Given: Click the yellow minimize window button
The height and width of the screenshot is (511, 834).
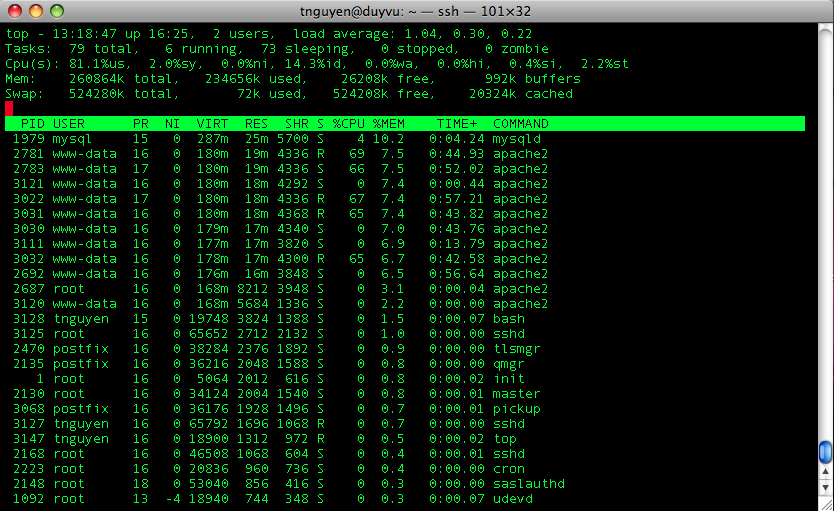Looking at the screenshot, I should click(36, 11).
